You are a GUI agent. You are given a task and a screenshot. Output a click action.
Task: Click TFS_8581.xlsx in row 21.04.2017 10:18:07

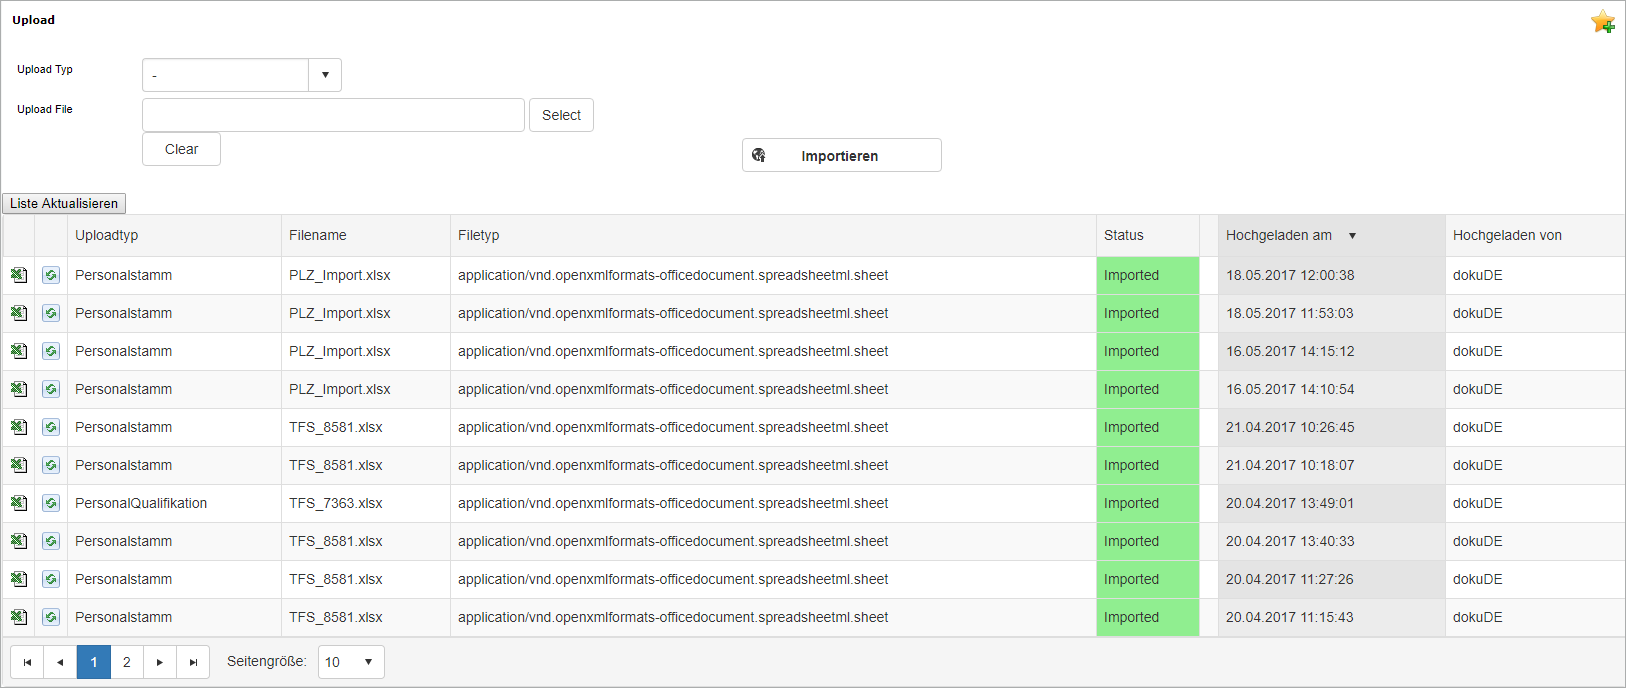336,465
